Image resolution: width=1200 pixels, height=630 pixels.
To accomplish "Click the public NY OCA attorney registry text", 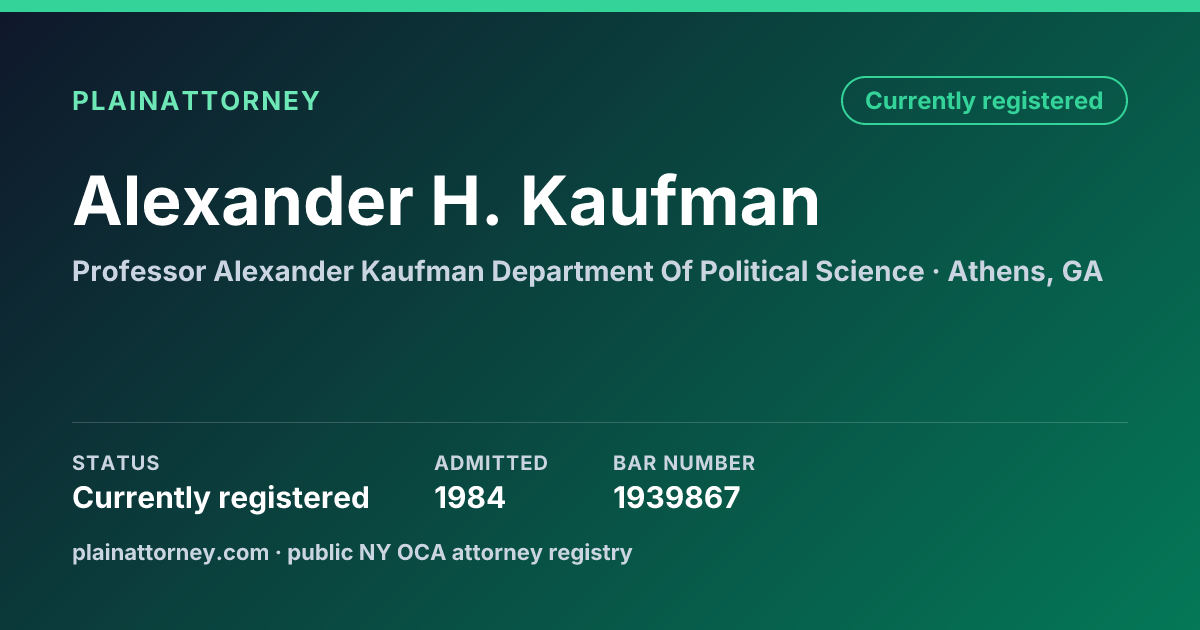I will [x=460, y=552].
